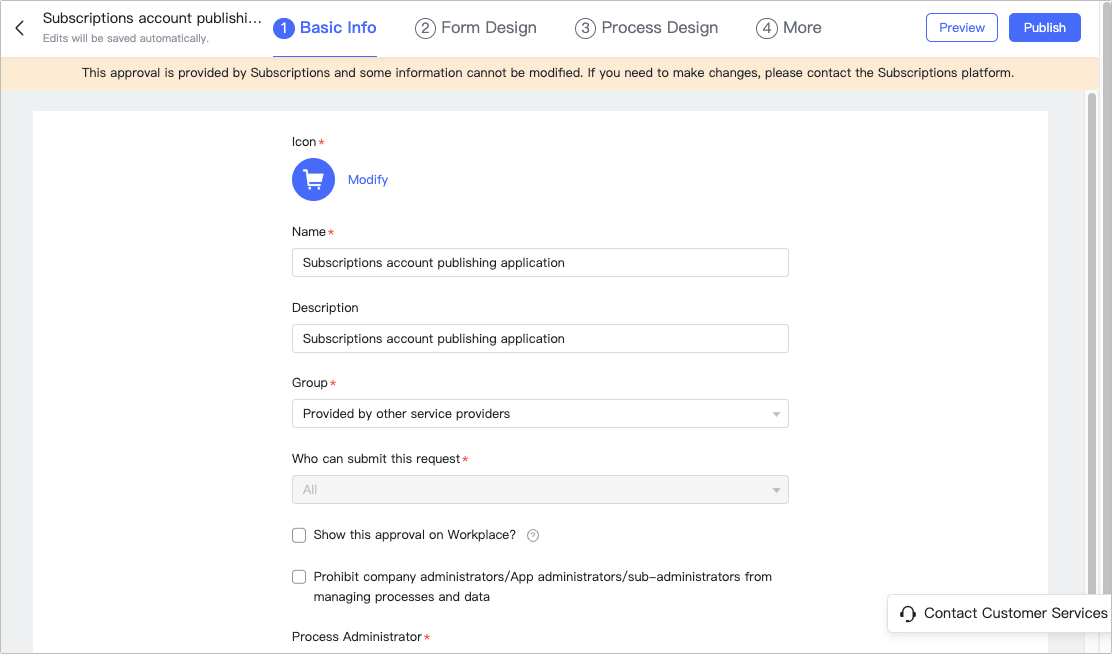This screenshot has height=654, width=1112.
Task: Check the Prohibit administrators from managing option
Action: pyautogui.click(x=299, y=576)
